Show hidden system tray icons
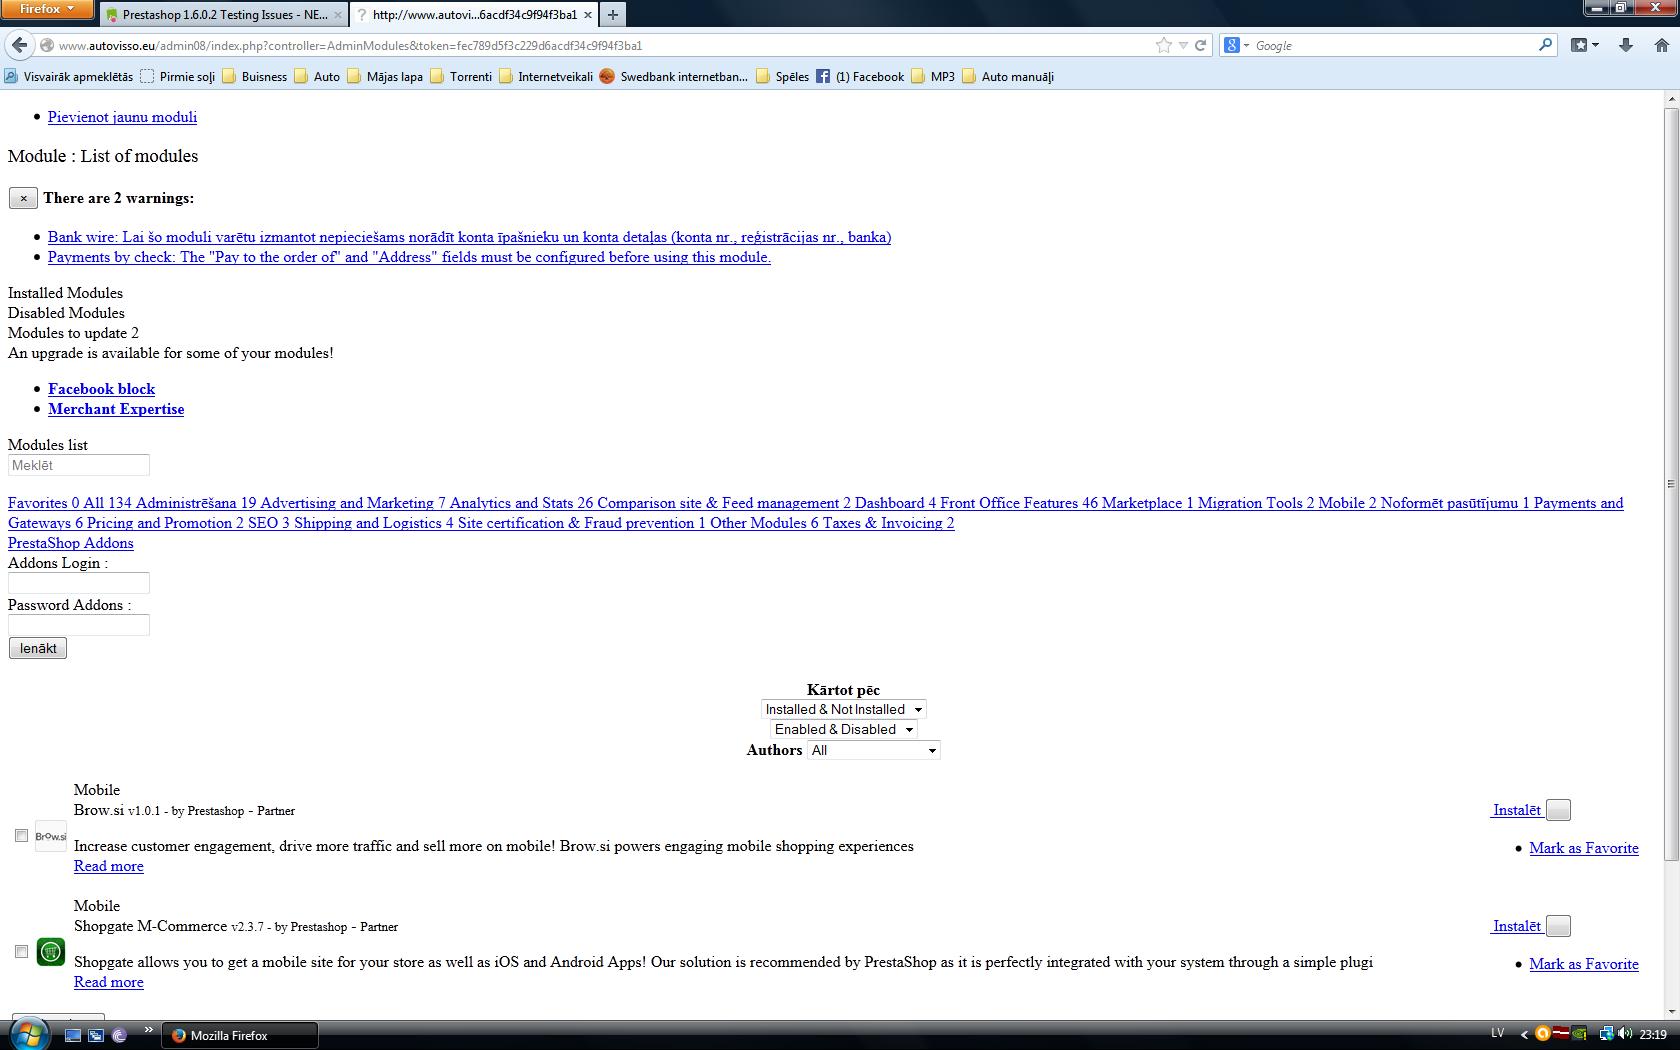The width and height of the screenshot is (1680, 1050). coord(1524,1034)
